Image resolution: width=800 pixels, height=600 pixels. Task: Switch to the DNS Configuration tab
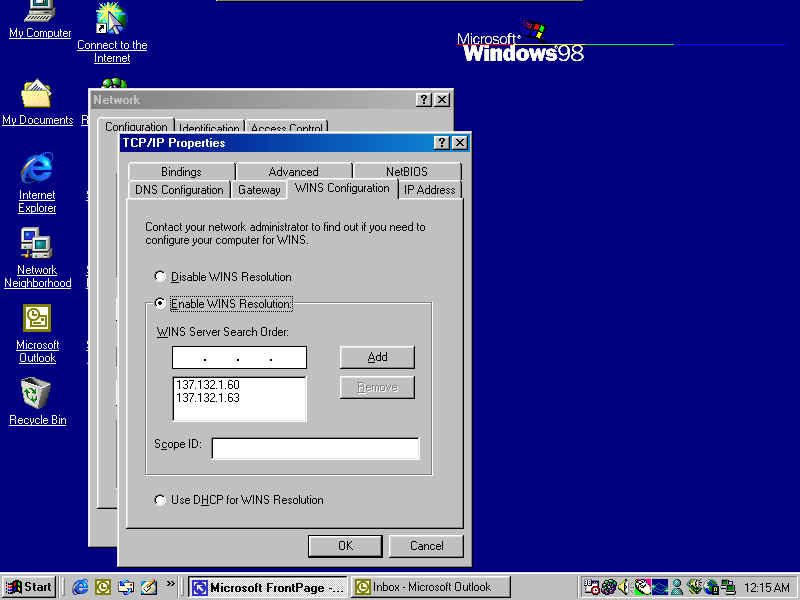click(x=179, y=190)
